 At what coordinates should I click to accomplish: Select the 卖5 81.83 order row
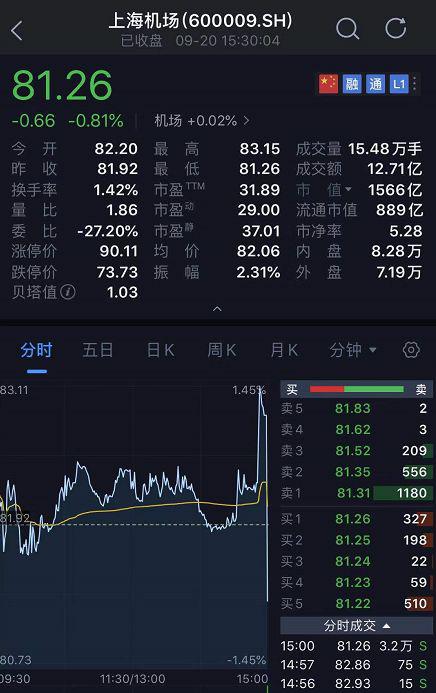click(356, 408)
